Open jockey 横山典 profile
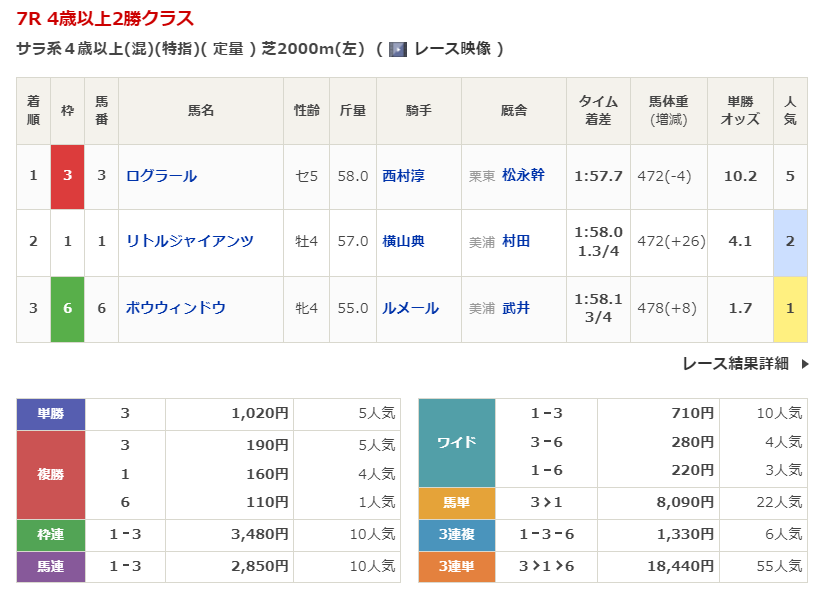 point(403,241)
